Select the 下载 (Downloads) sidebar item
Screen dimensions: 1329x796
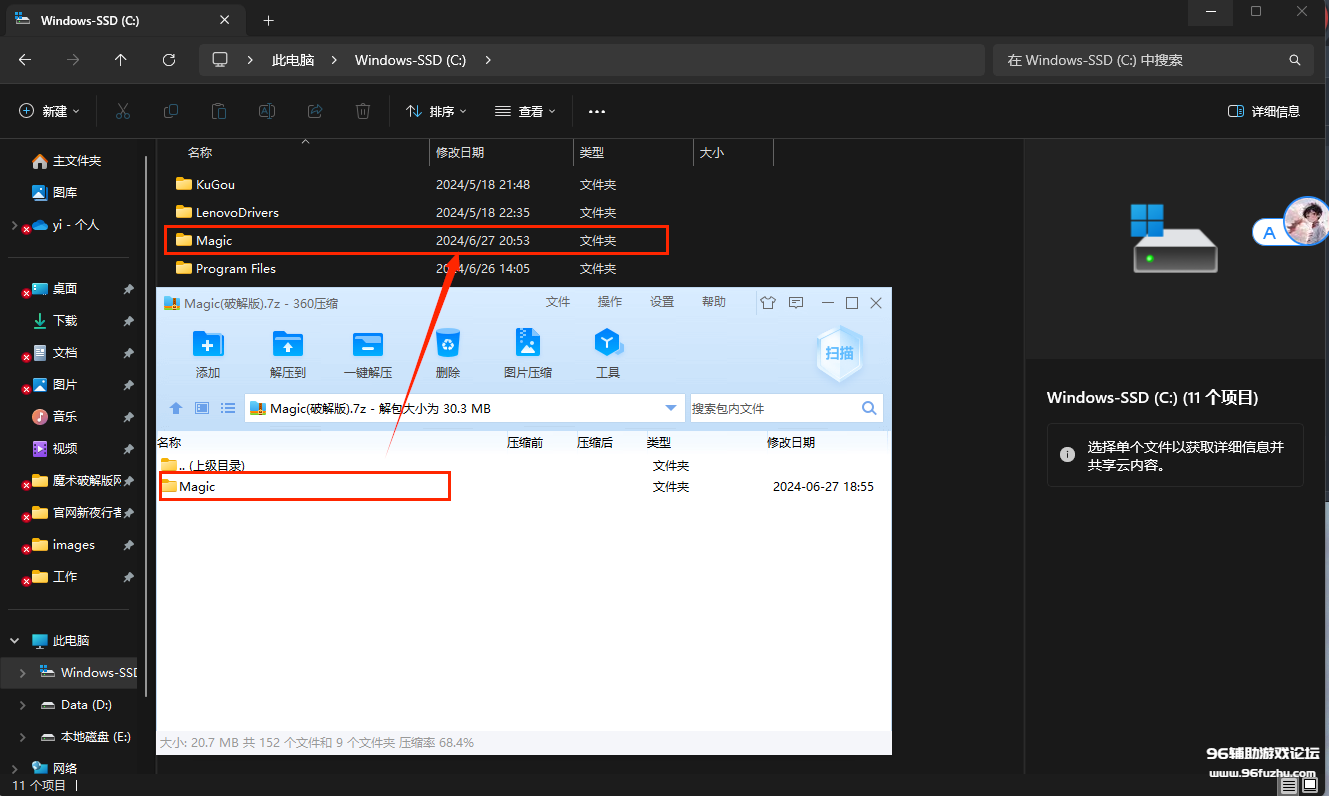tap(65, 321)
